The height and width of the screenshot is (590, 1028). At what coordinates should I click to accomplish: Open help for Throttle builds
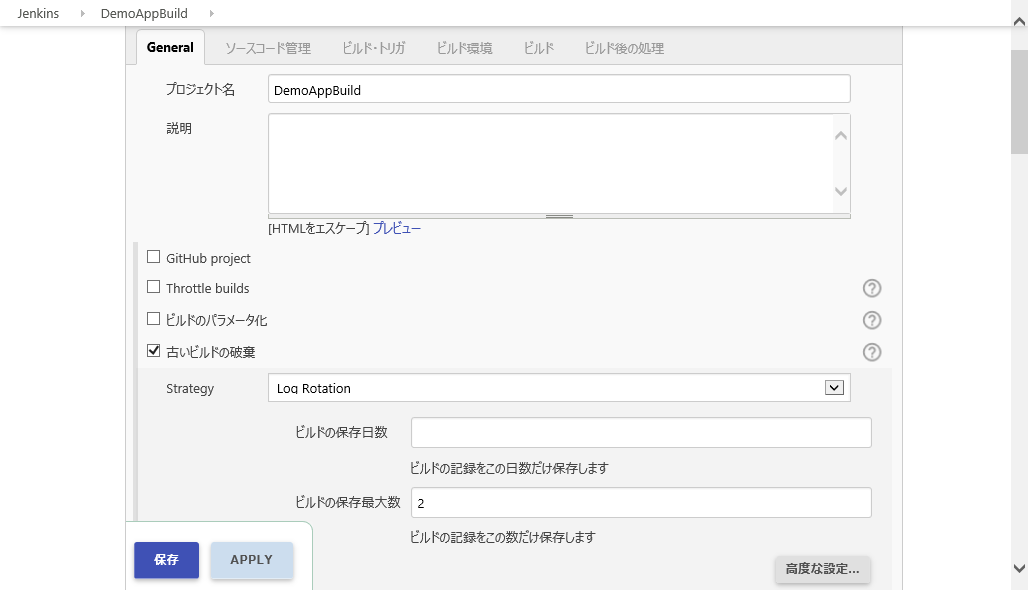click(871, 288)
